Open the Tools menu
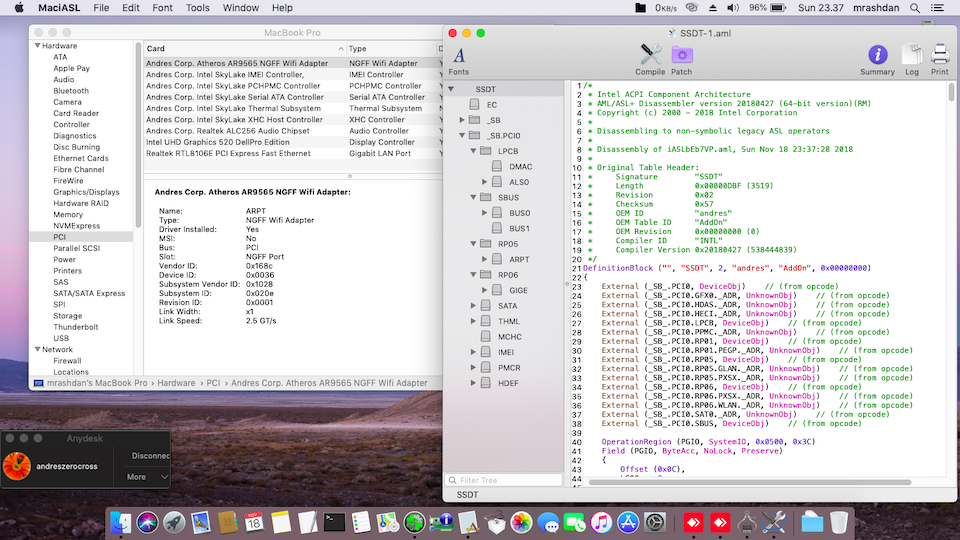This screenshot has height=540, width=960. (198, 8)
